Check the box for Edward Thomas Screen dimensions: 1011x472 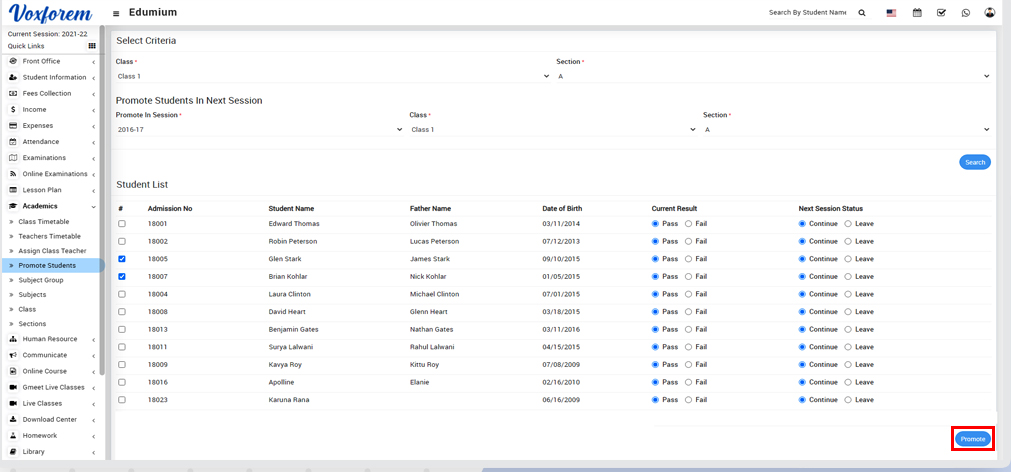click(x=122, y=224)
